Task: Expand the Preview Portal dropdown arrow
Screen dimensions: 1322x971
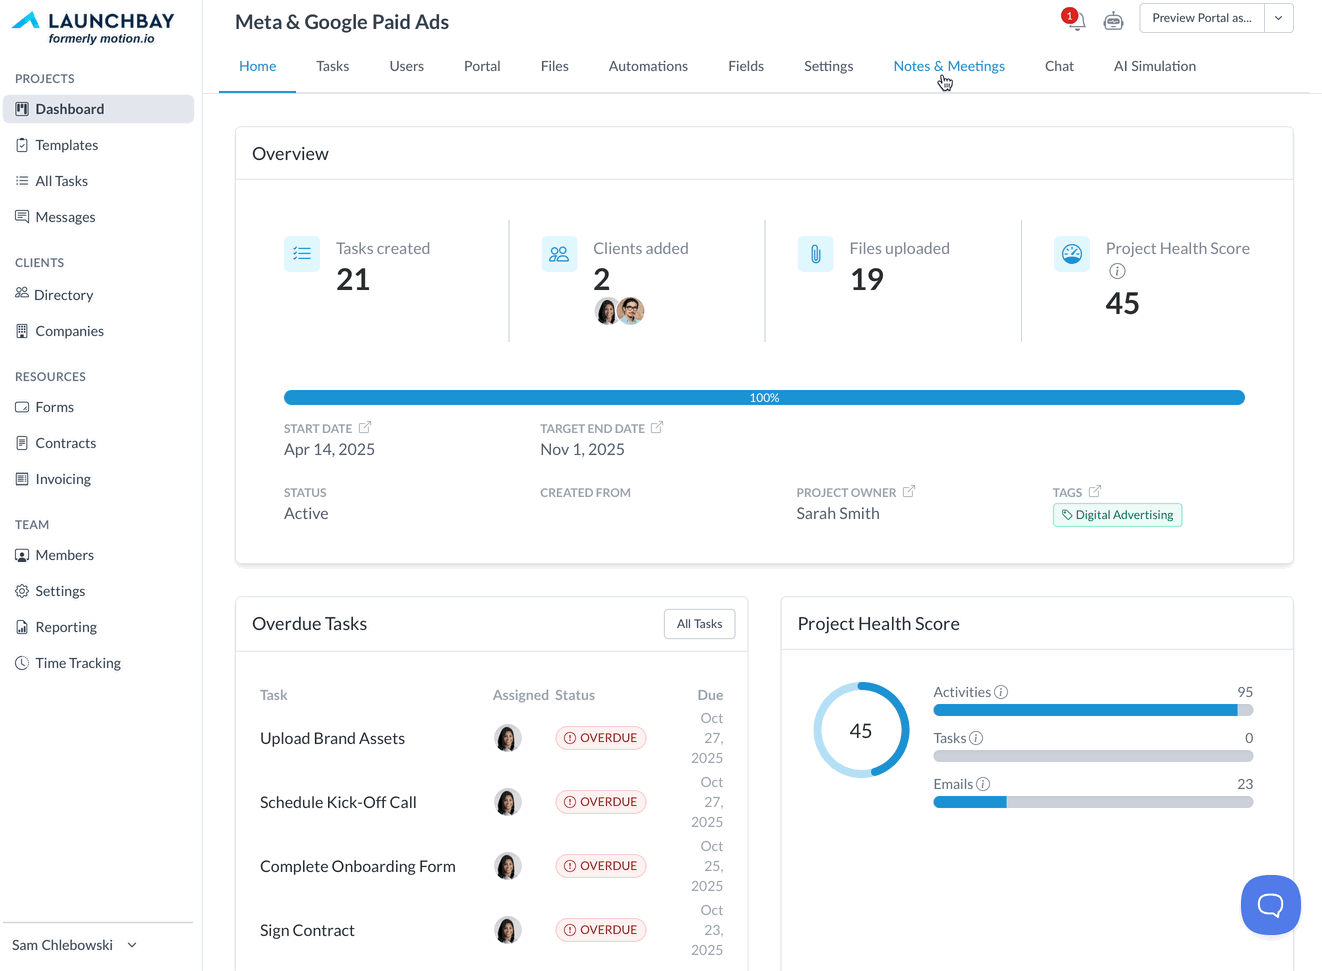Action: (x=1278, y=18)
